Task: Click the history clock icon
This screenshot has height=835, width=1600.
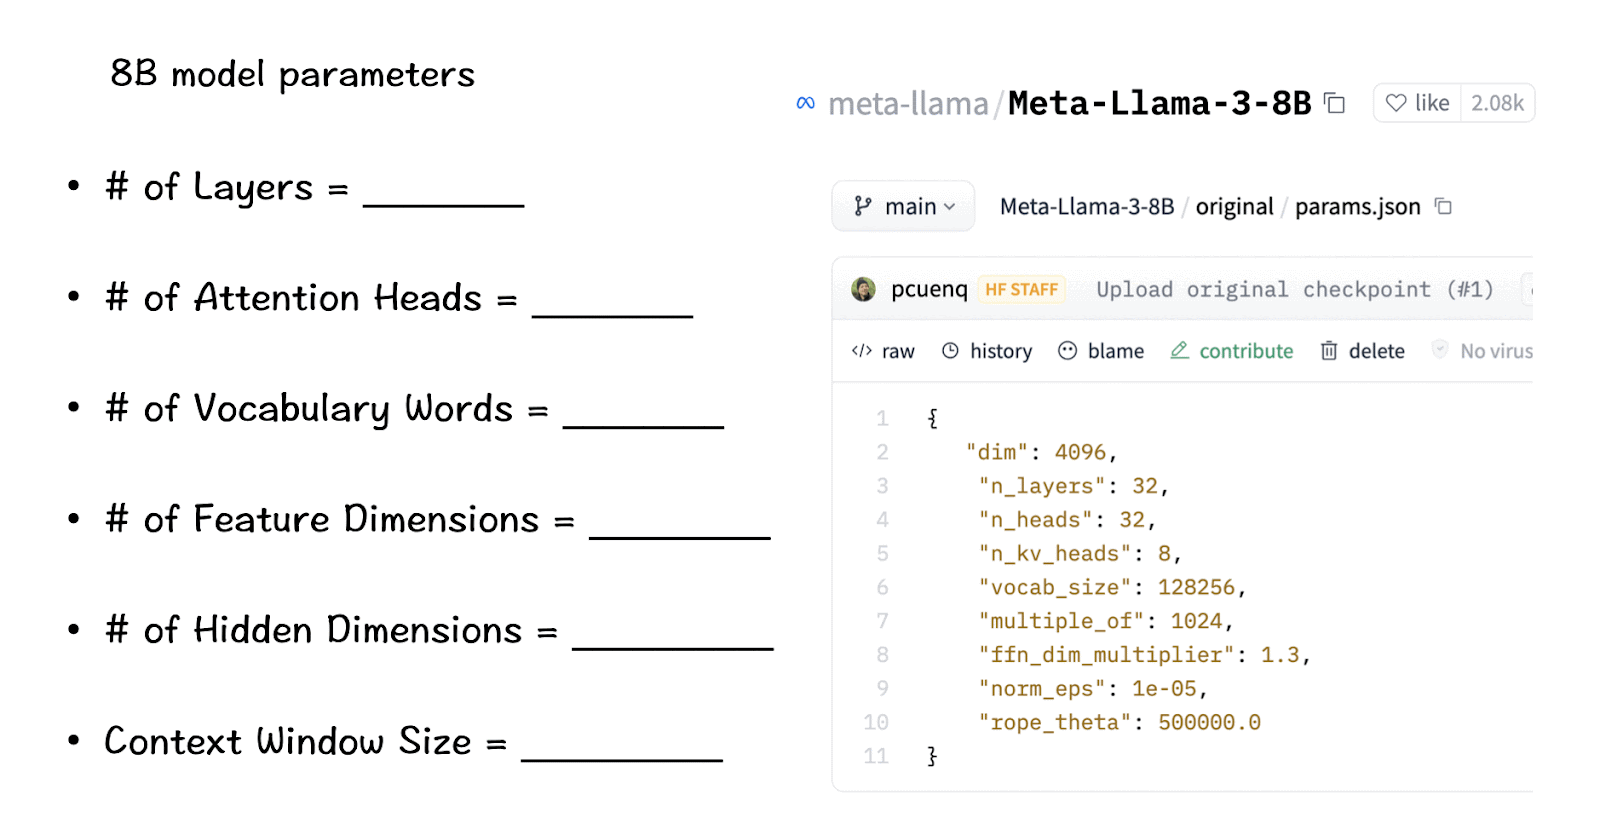Action: point(950,351)
